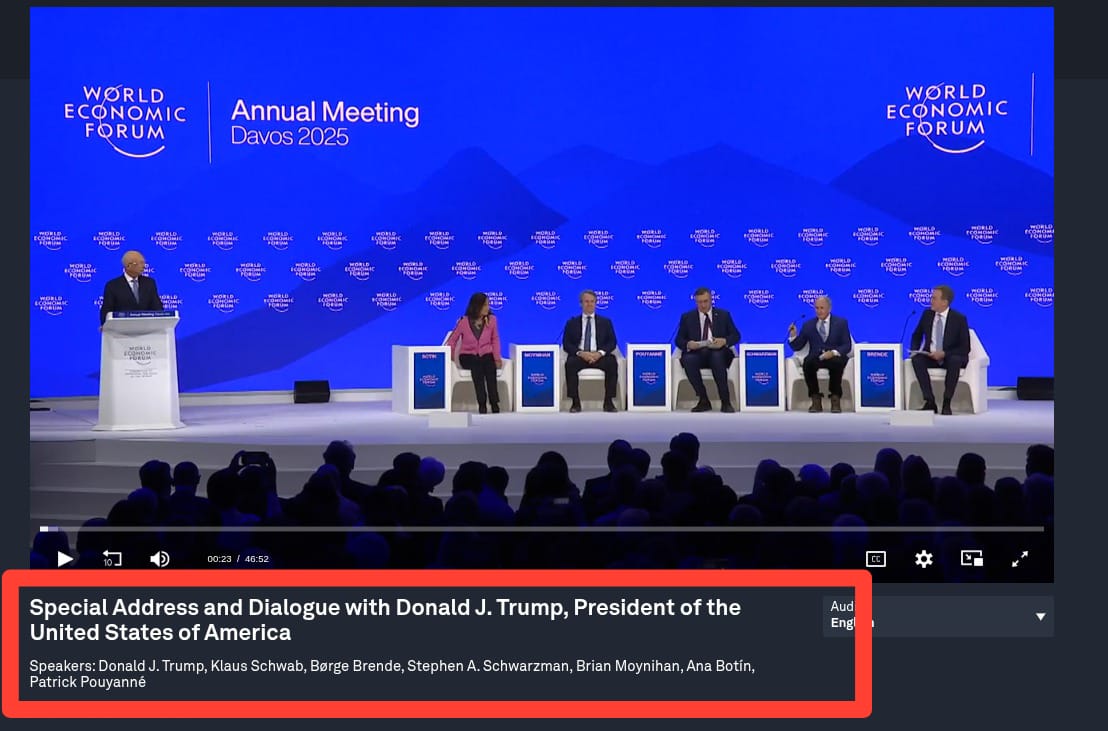Screen dimensions: 1108x731
Task: Click the Special Address video title
Action: point(385,620)
